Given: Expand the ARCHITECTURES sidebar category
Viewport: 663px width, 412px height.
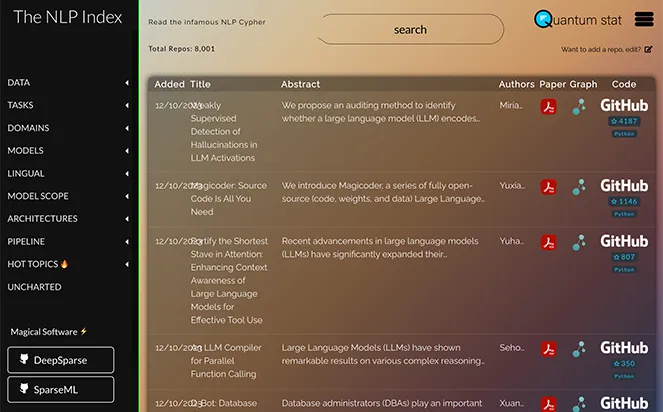Looking at the screenshot, I should coord(68,219).
